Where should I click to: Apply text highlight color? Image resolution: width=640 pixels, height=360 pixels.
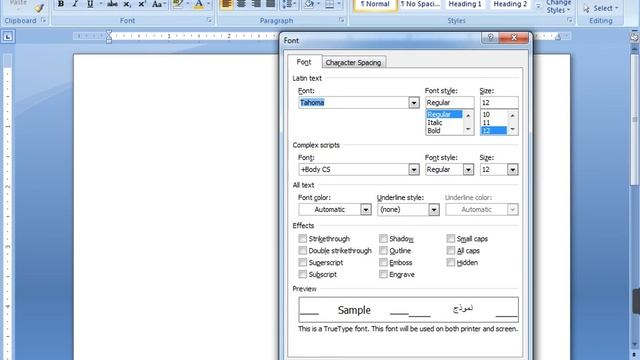click(178, 4)
